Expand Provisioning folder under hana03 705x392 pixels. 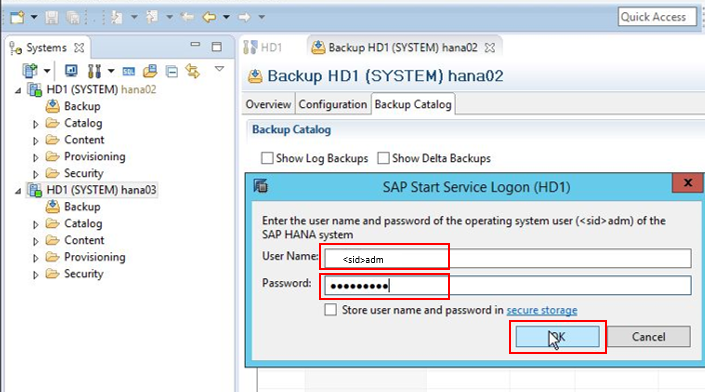coord(36,258)
